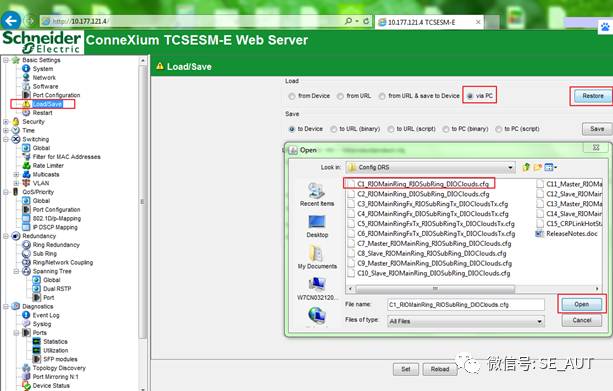This screenshot has width=613, height=391.
Task: Open SFP modules entry
Action: tap(60, 359)
